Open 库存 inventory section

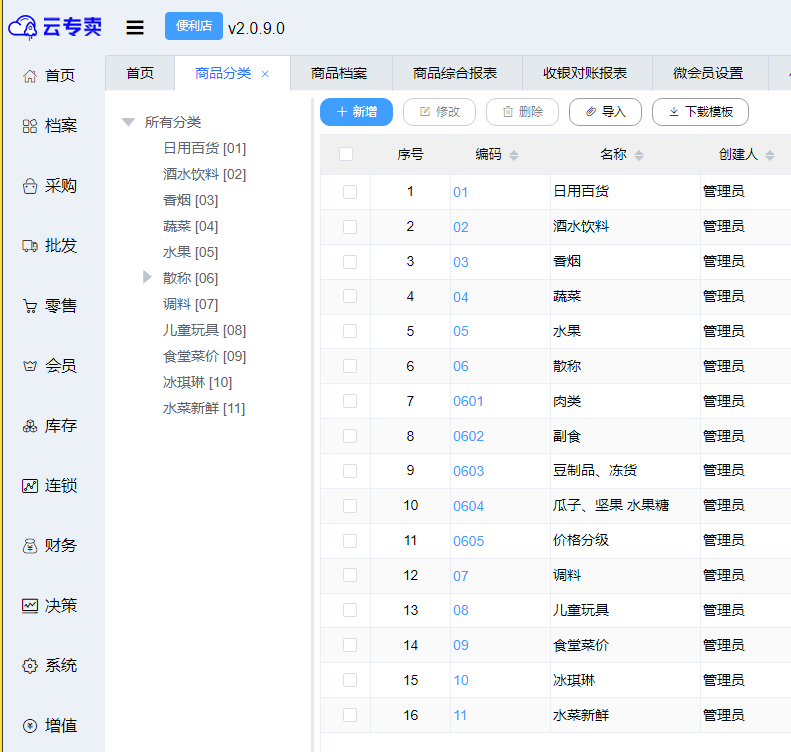(x=50, y=426)
